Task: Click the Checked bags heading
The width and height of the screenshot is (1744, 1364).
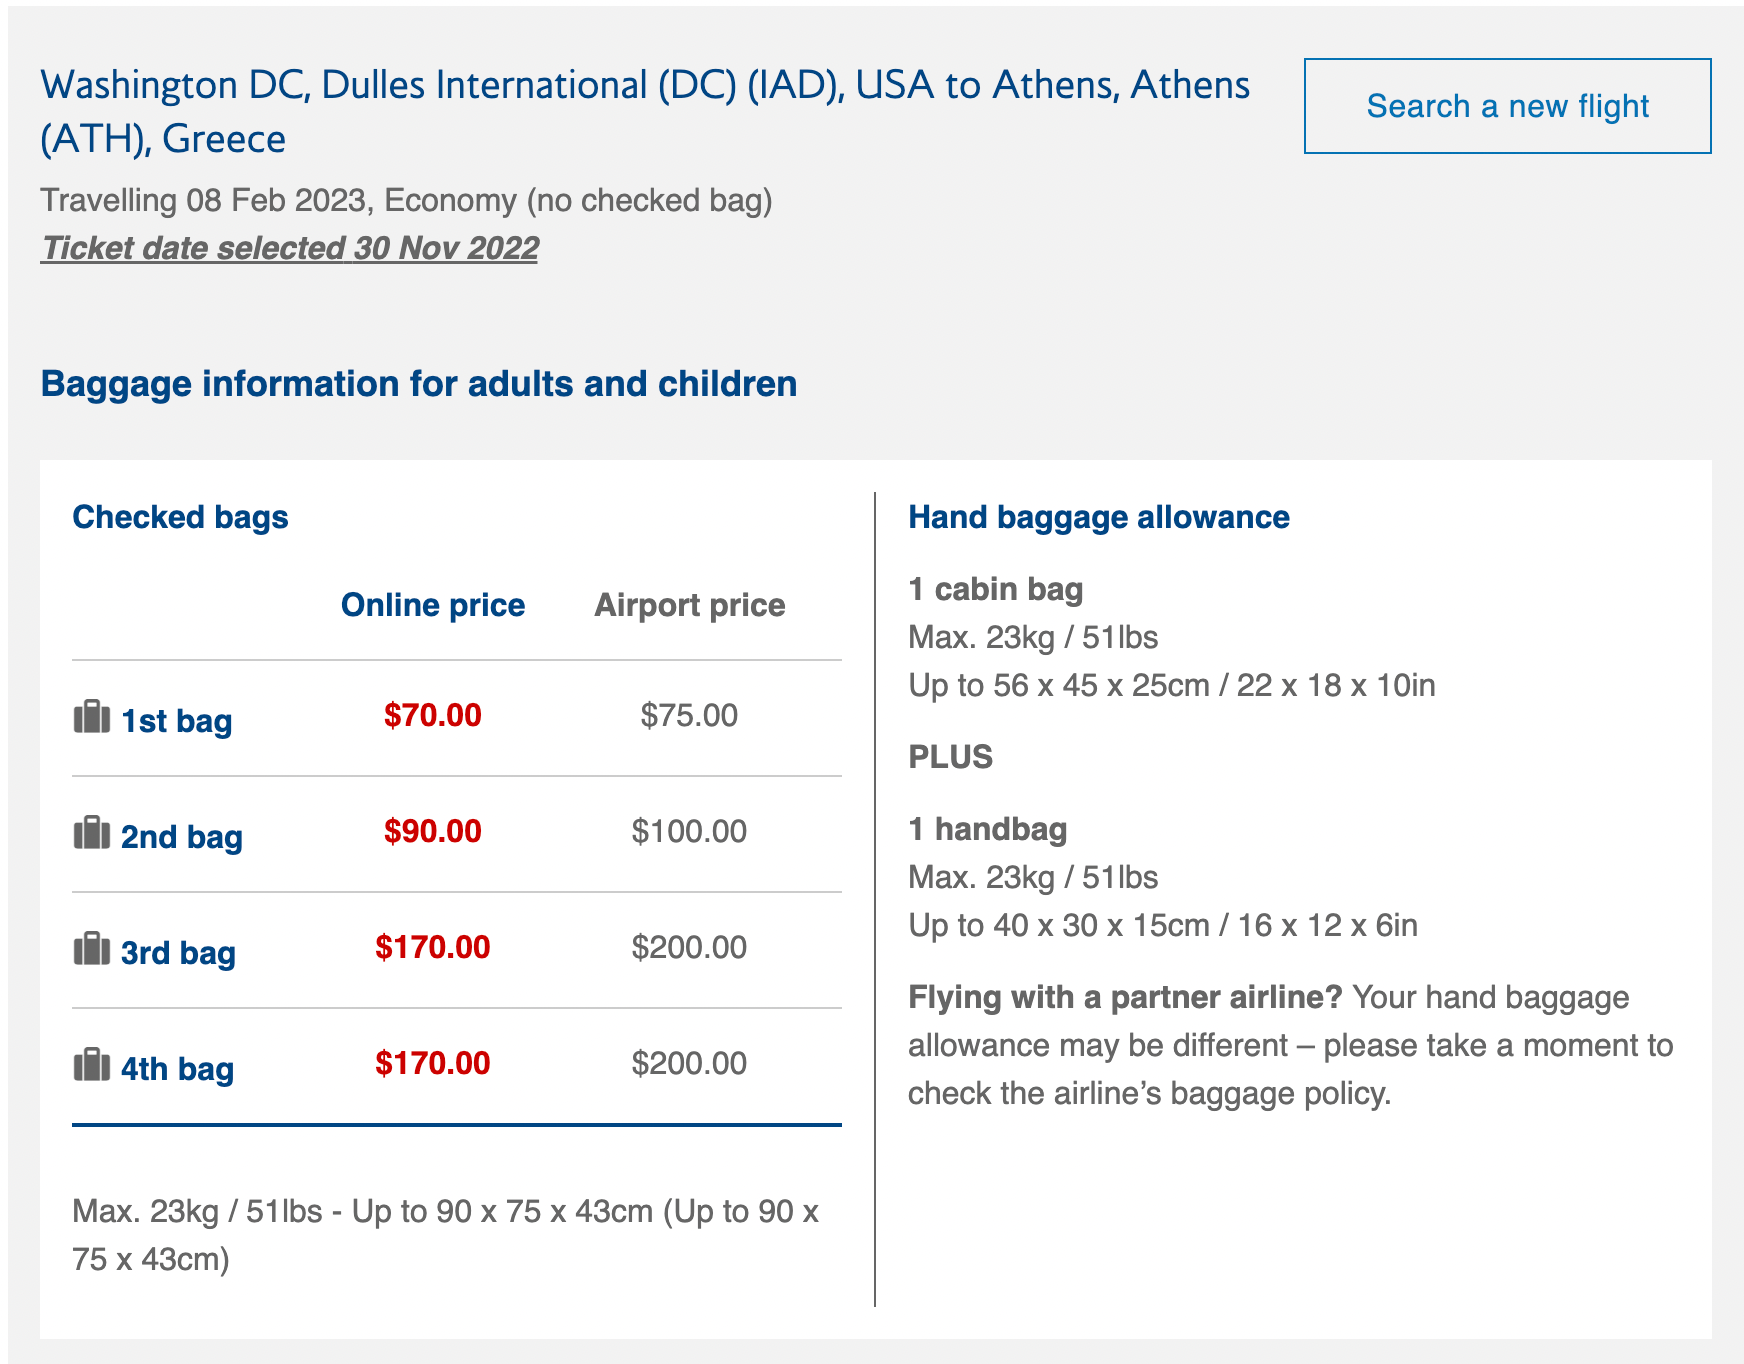Action: pyautogui.click(x=180, y=518)
